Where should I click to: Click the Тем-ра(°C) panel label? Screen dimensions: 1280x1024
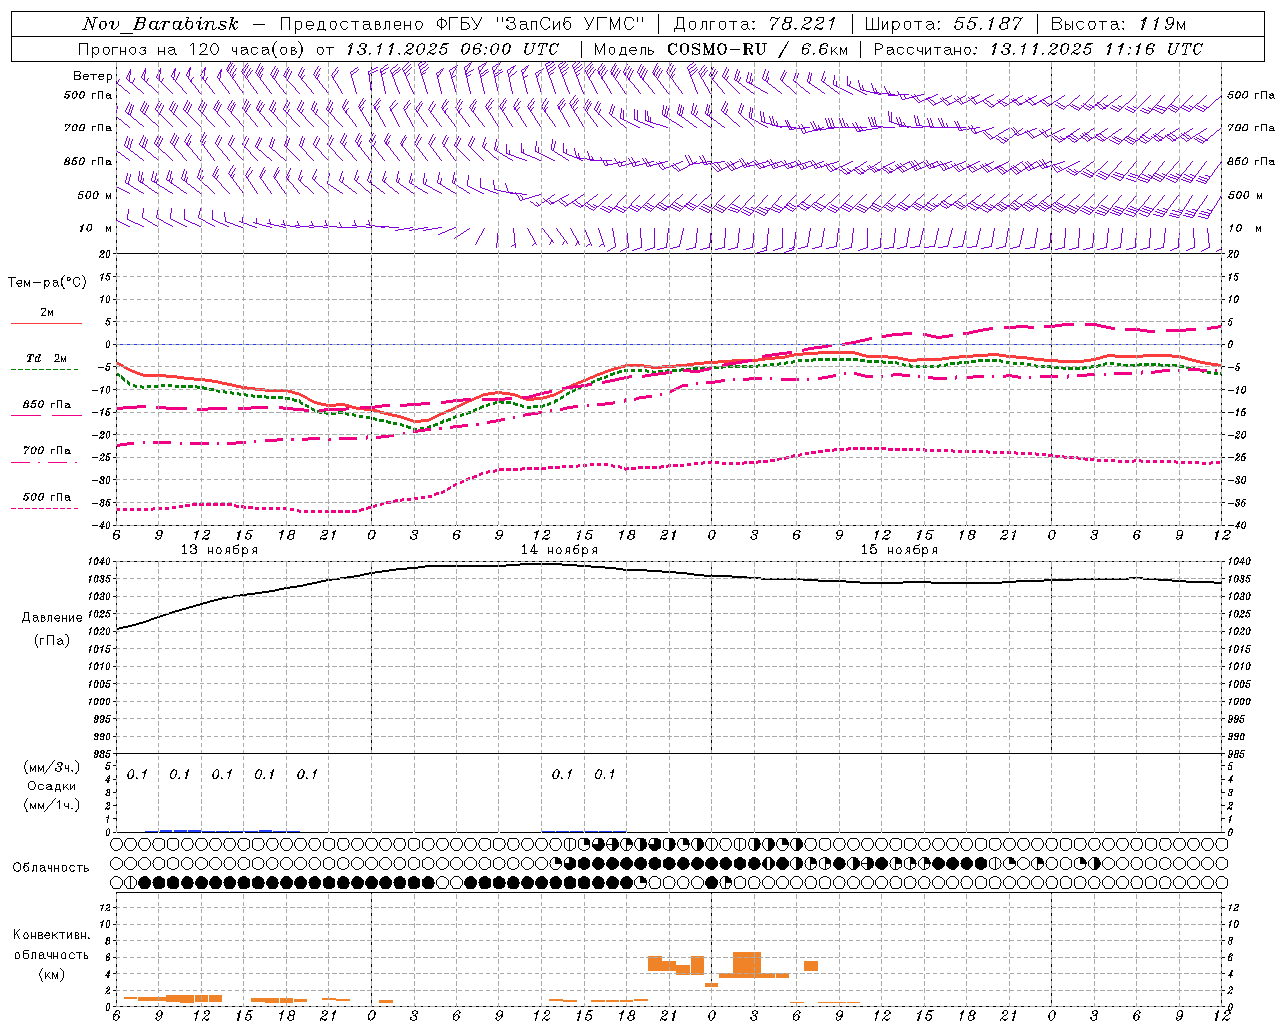47,283
